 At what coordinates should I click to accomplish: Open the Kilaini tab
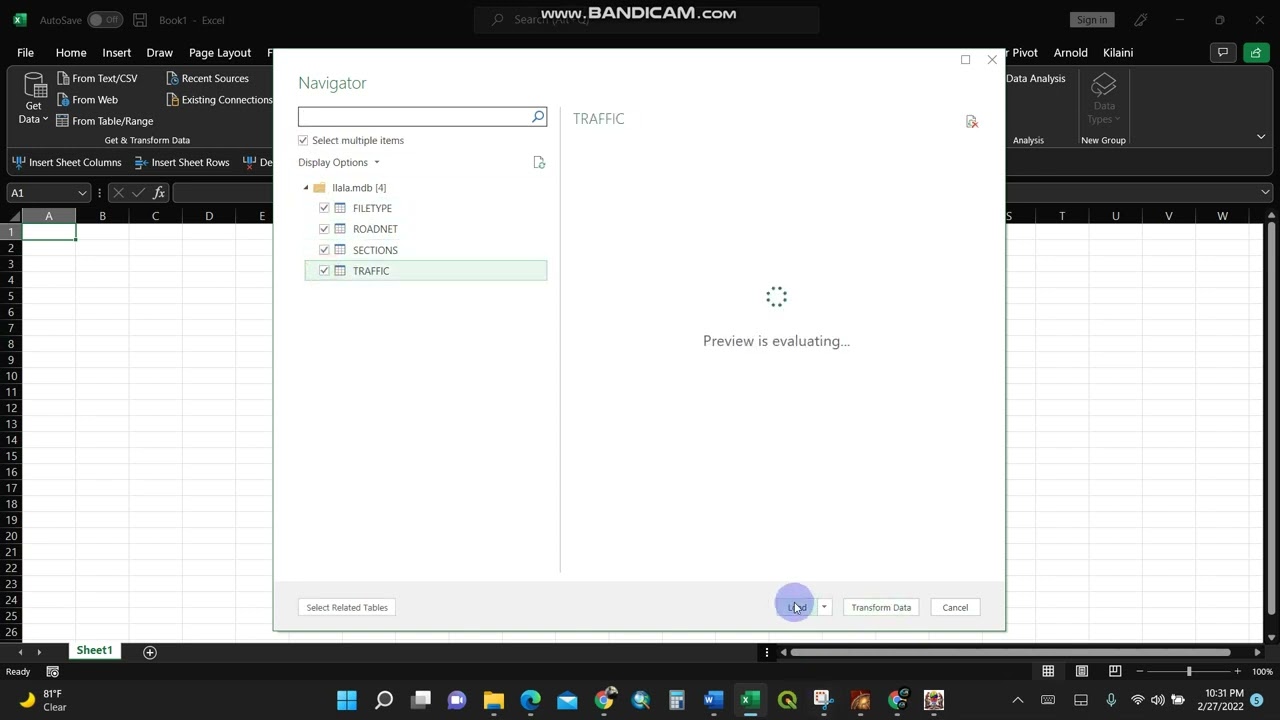[1118, 53]
